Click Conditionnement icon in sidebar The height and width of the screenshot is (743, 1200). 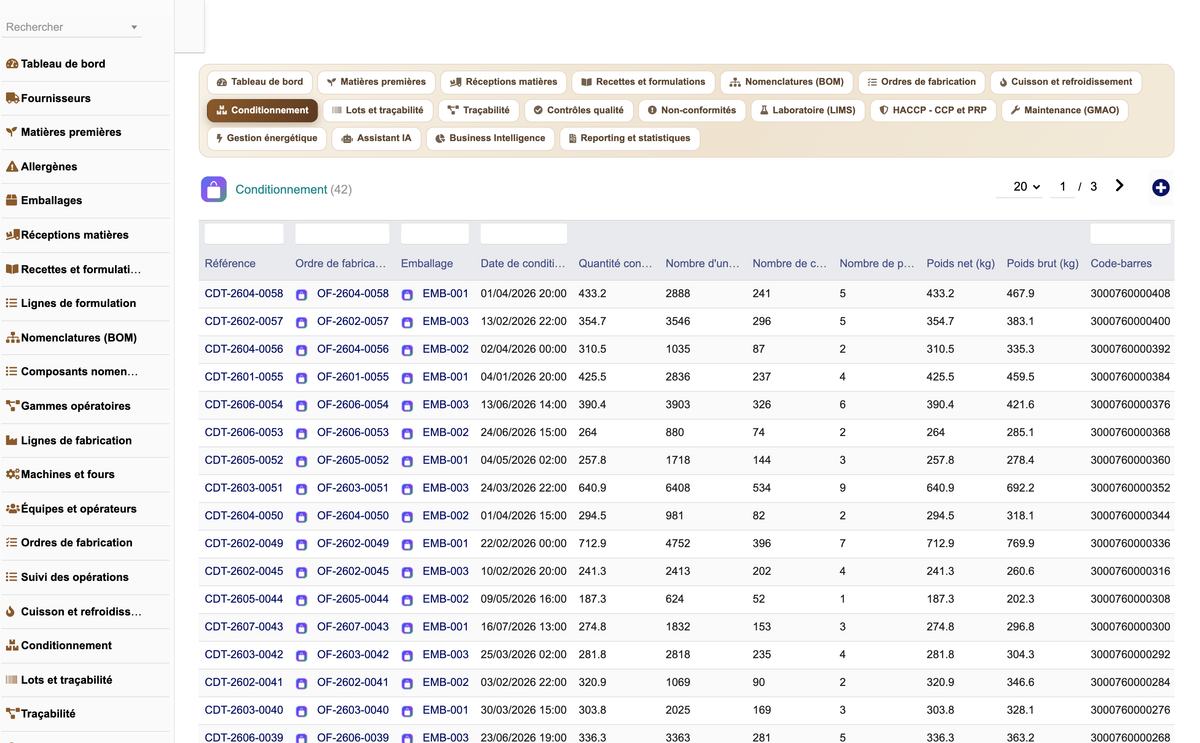click(12, 646)
